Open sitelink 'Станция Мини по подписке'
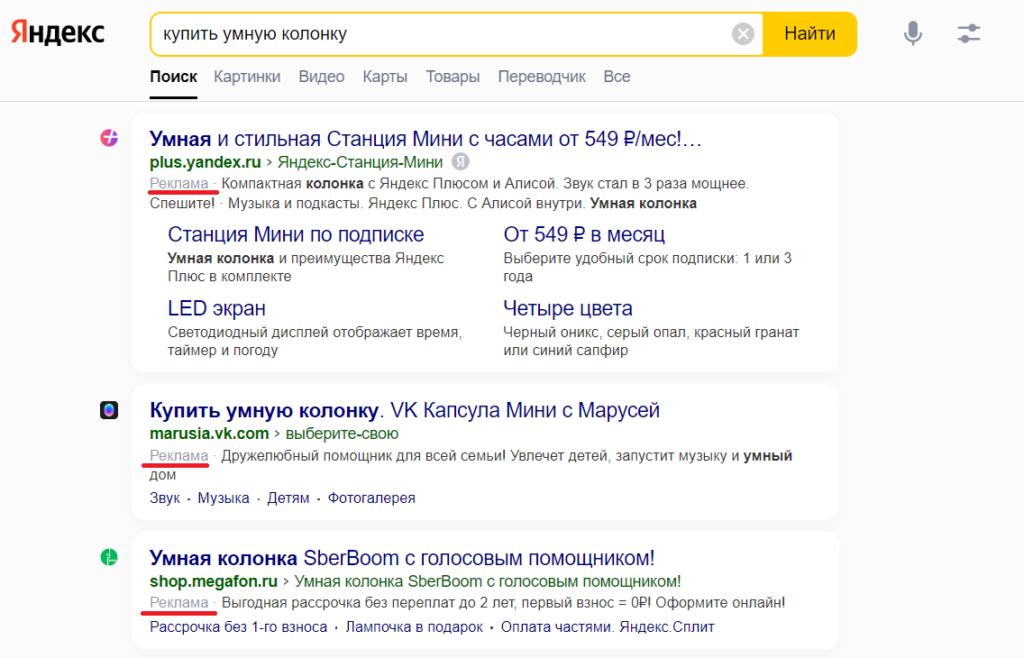Image resolution: width=1024 pixels, height=658 pixels. 296,234
